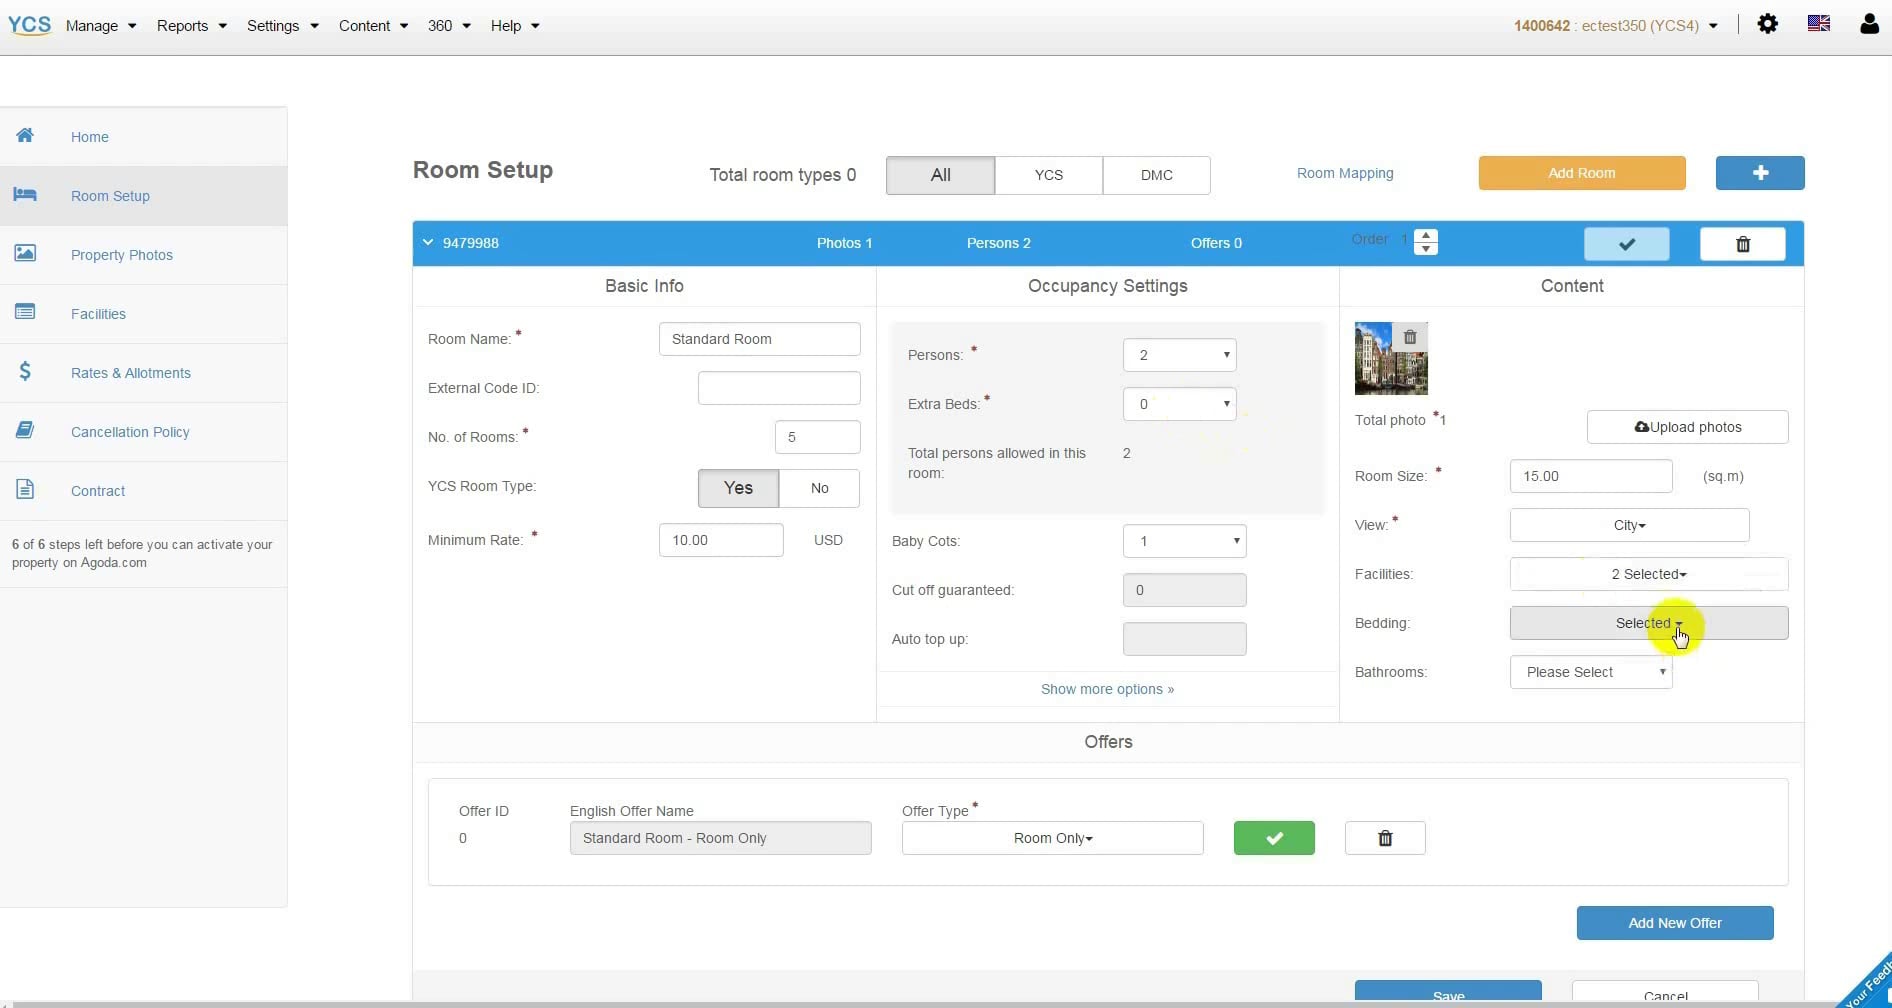Click the blue plus button
This screenshot has height=1008, width=1892.
[1760, 173]
